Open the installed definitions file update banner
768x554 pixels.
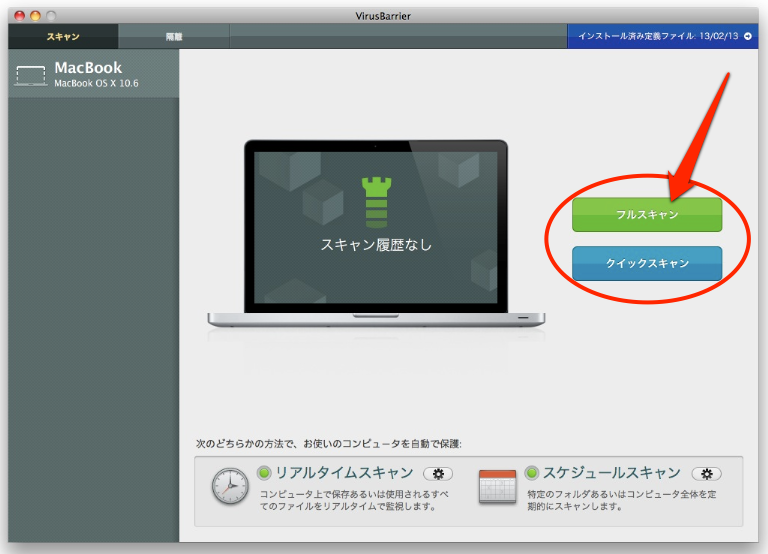662,36
